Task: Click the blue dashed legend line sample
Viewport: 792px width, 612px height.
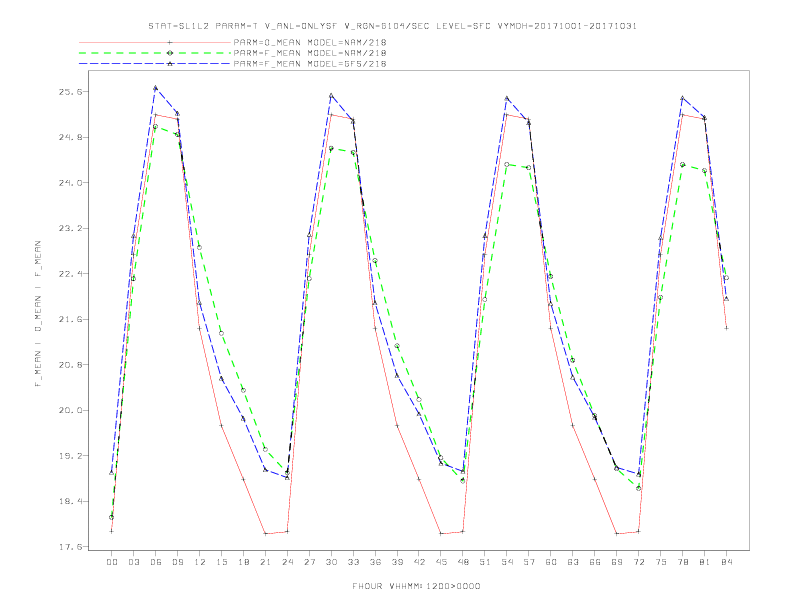Action: pyautogui.click(x=155, y=64)
